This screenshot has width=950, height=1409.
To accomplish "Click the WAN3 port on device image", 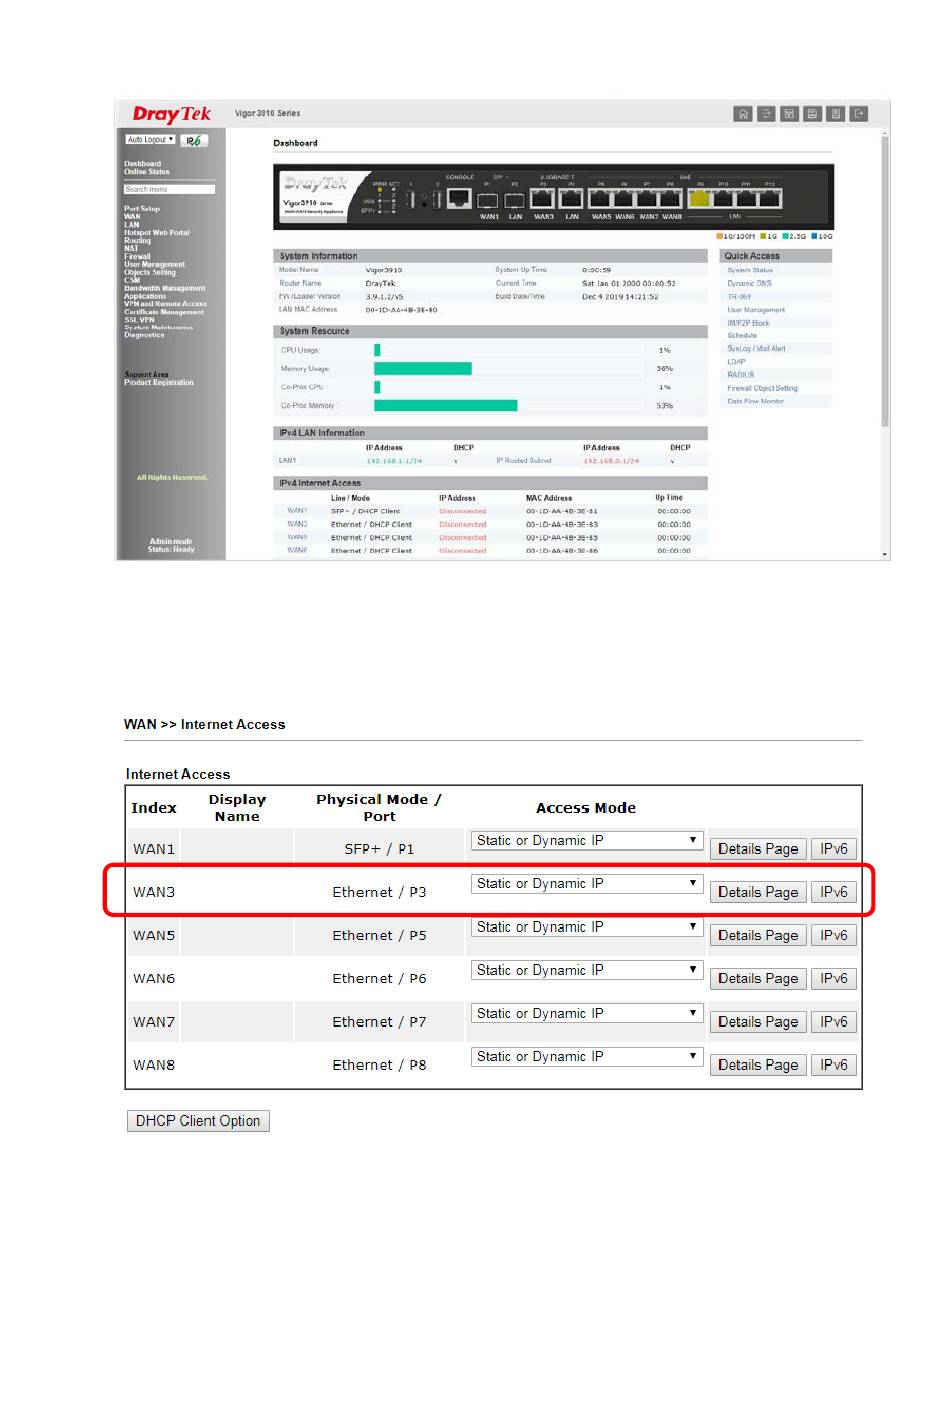I will click(x=544, y=200).
